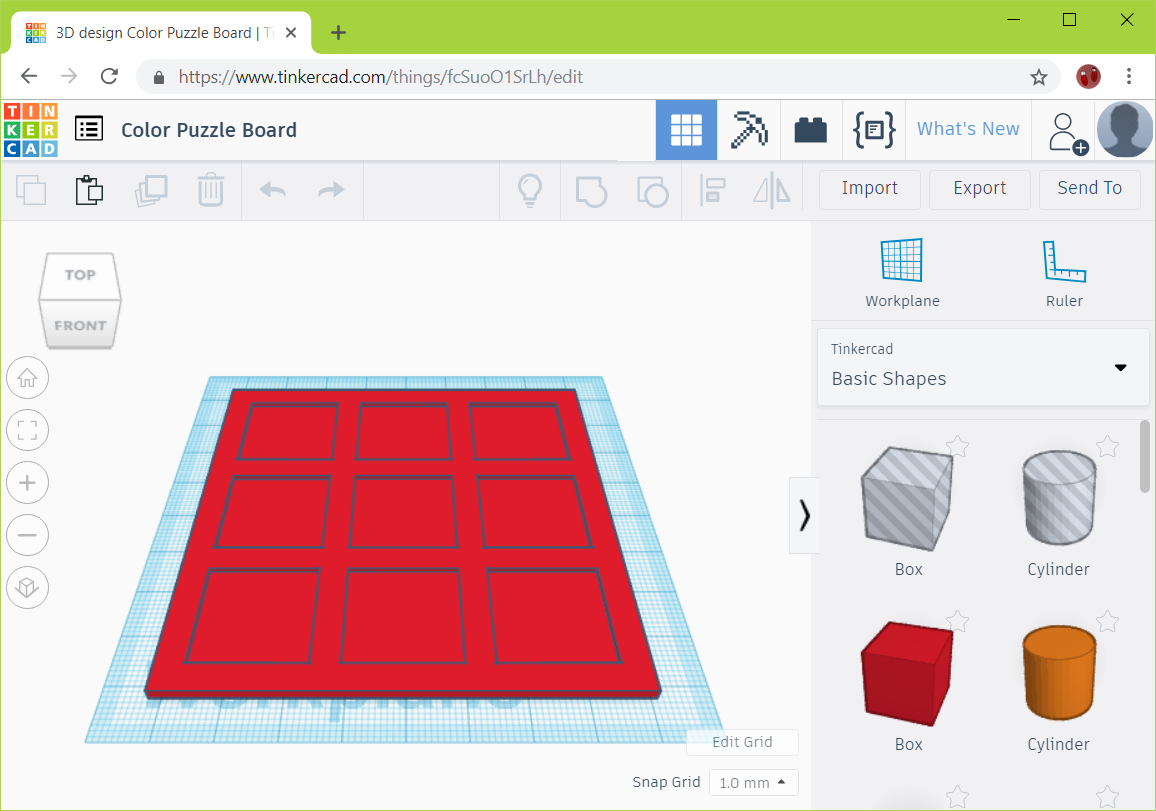
Task: Switch to the Bricks view tab
Action: [x=811, y=129]
